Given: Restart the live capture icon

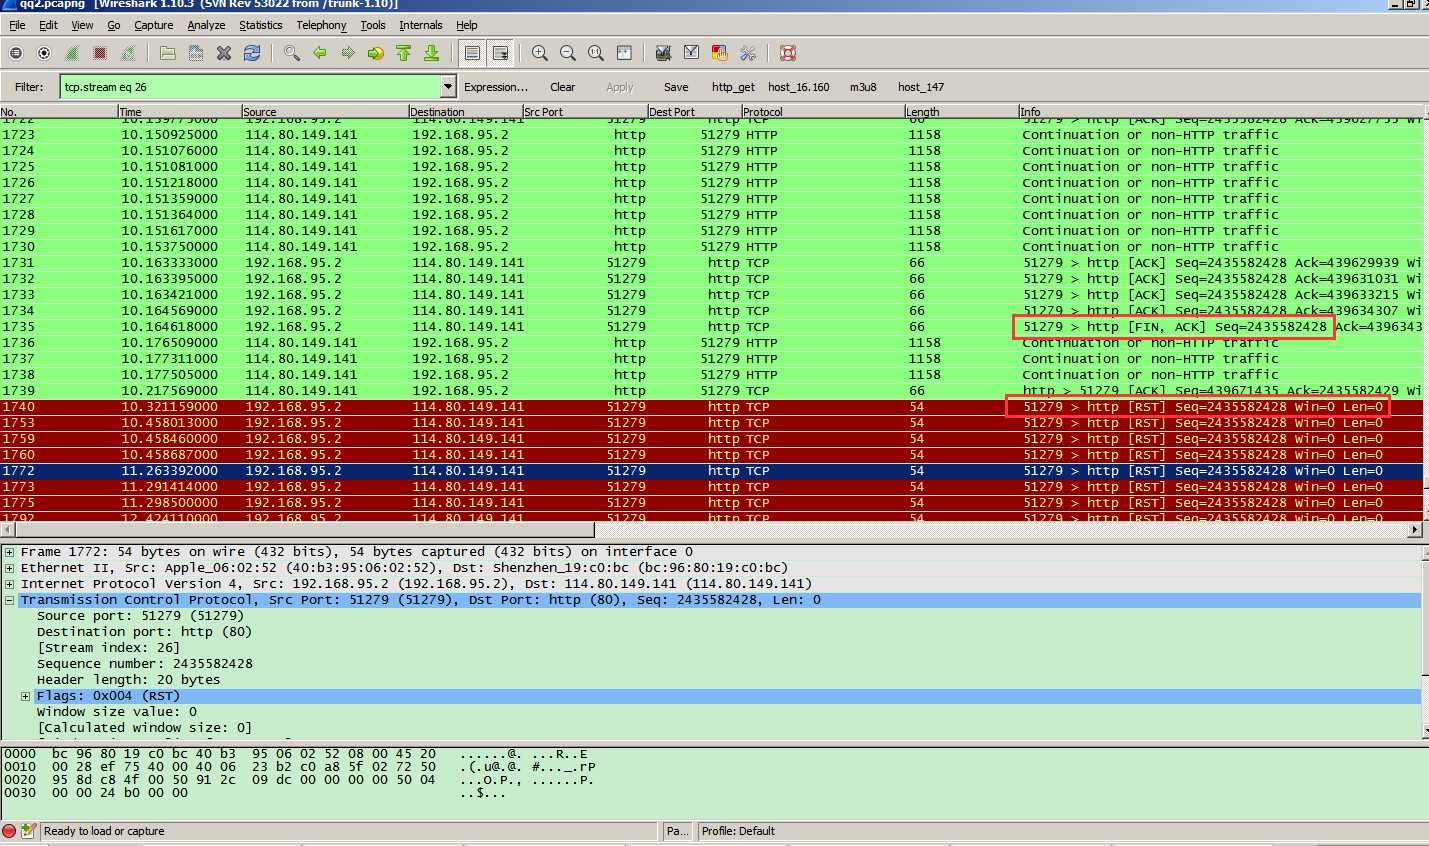Looking at the screenshot, I should 128,53.
